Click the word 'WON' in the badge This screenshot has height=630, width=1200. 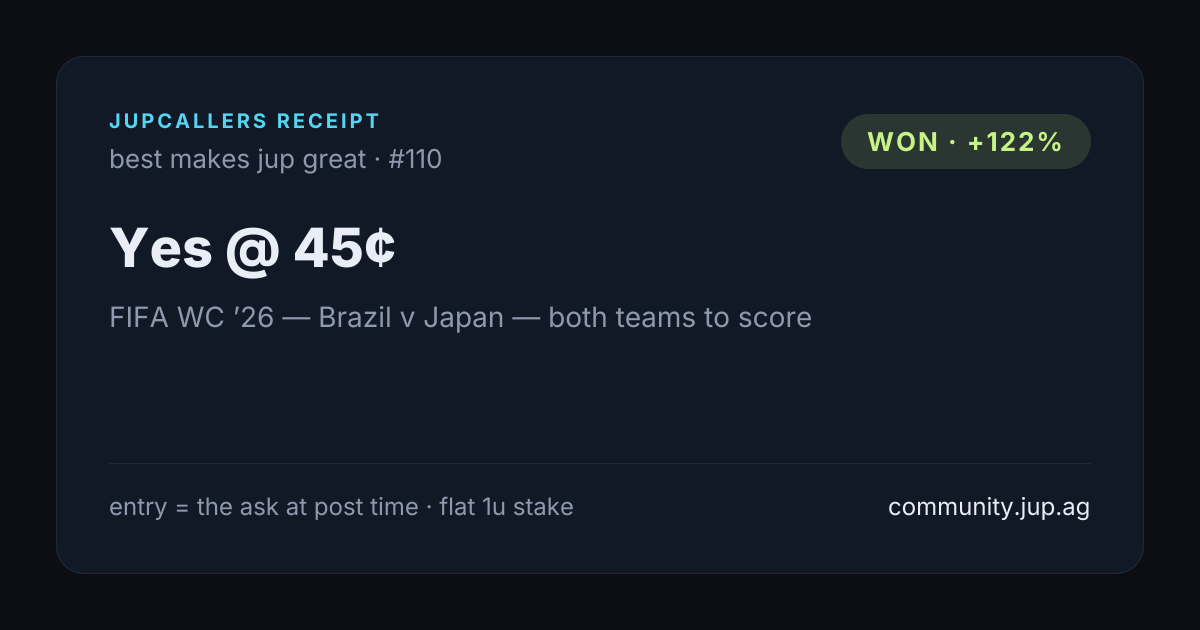(903, 142)
